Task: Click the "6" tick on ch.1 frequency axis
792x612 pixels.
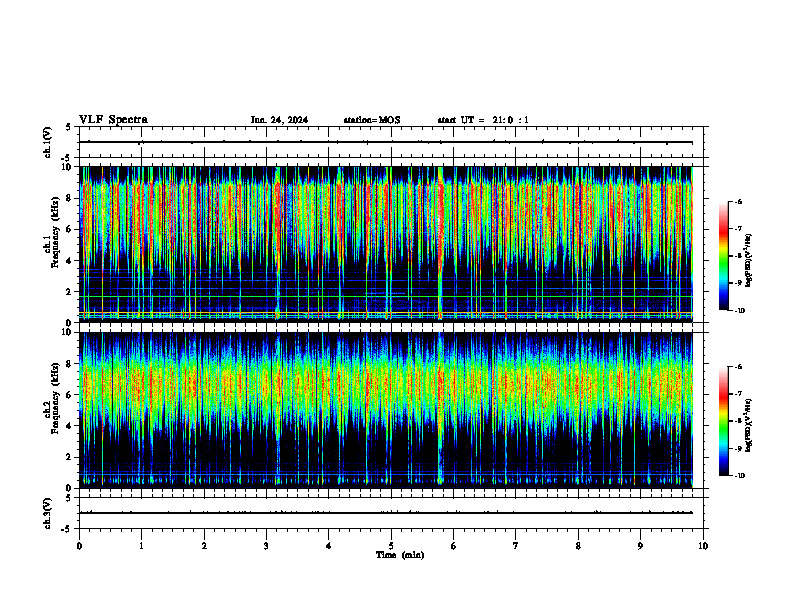Action: (70, 229)
